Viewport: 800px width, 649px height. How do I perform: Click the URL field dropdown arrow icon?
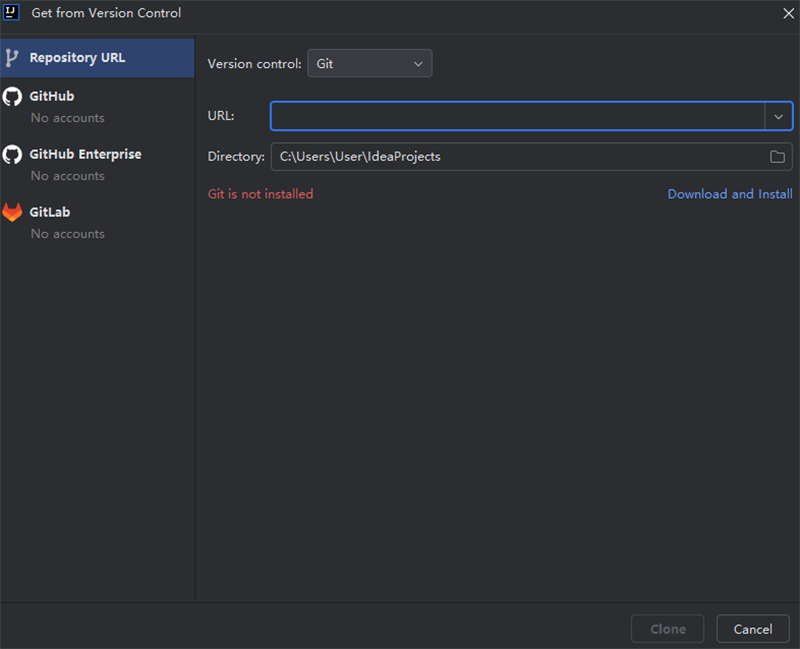(x=778, y=116)
